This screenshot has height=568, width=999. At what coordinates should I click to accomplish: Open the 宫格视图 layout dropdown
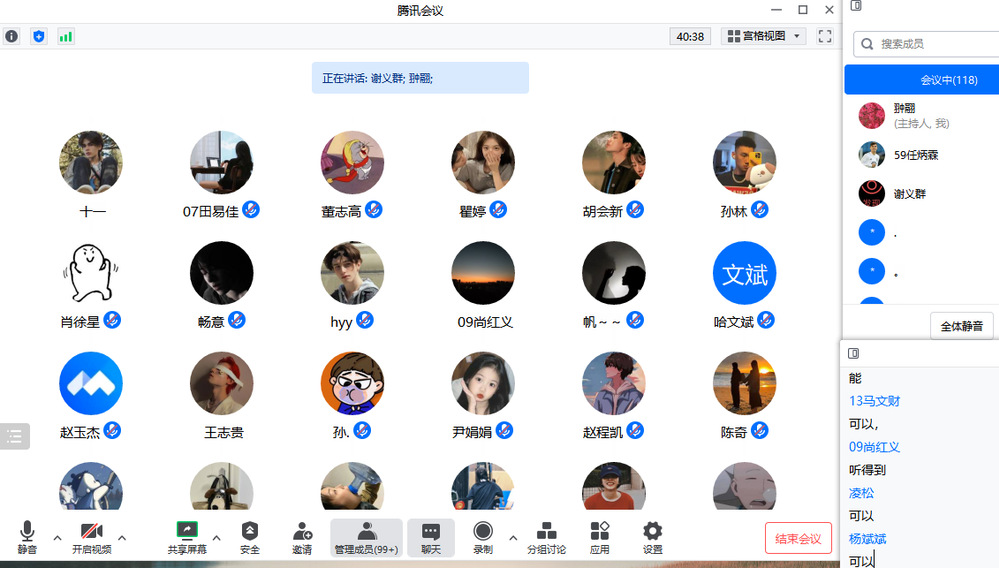765,36
